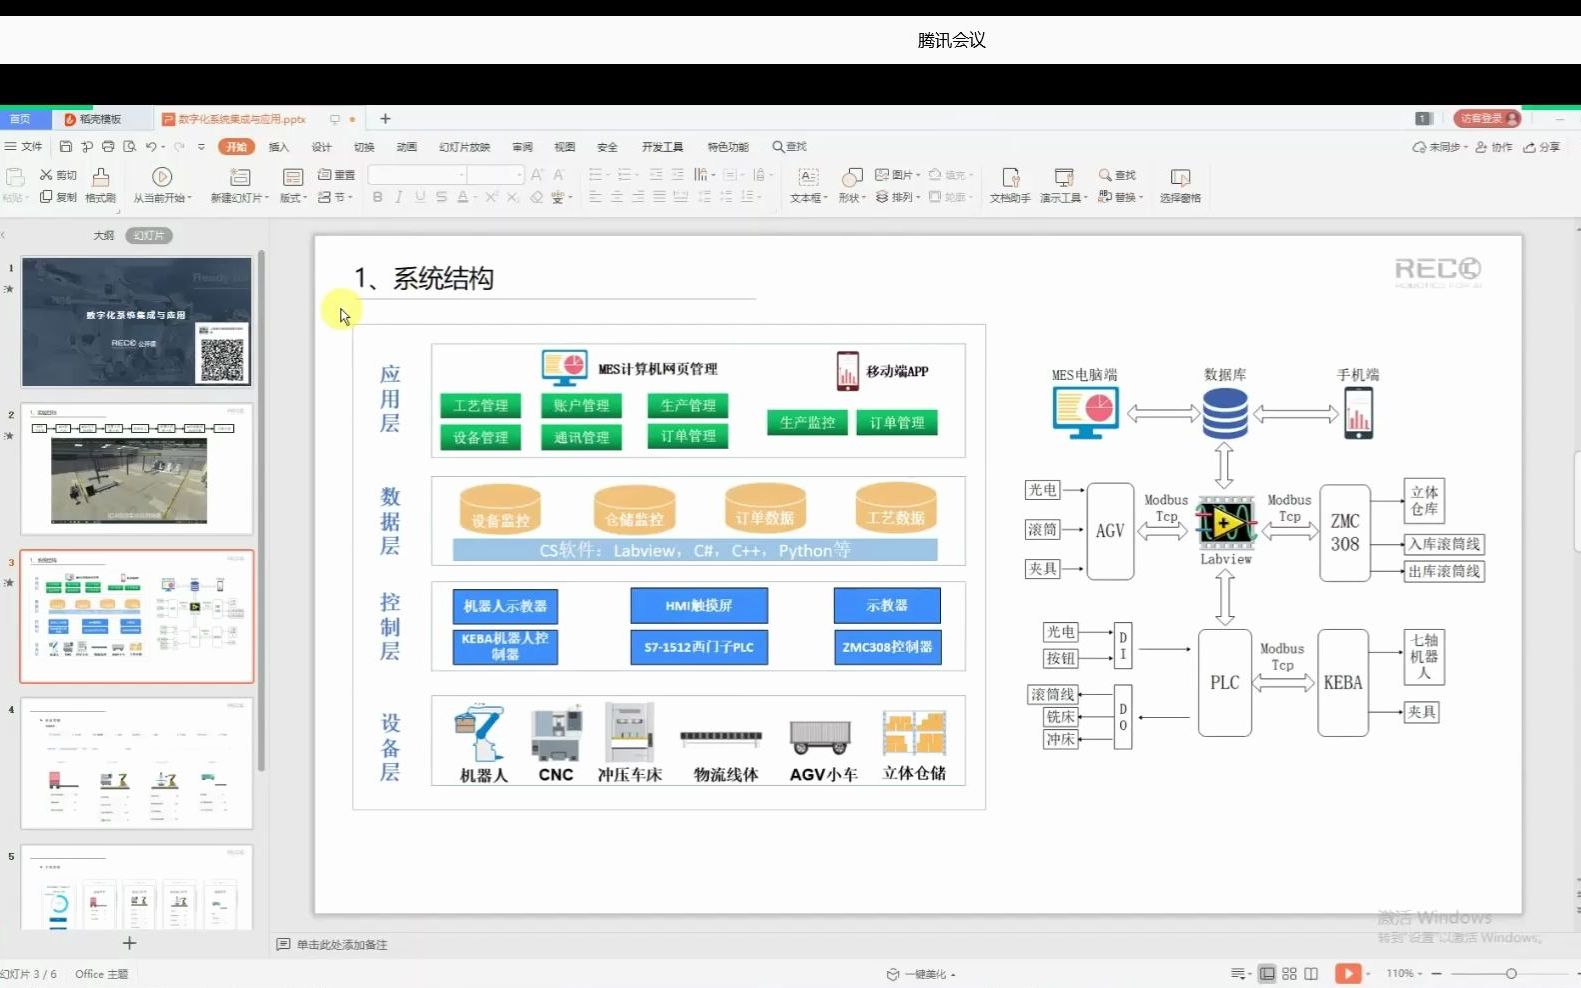Insert a Text Box (文本框)
This screenshot has height=988, width=1581.
pos(808,185)
